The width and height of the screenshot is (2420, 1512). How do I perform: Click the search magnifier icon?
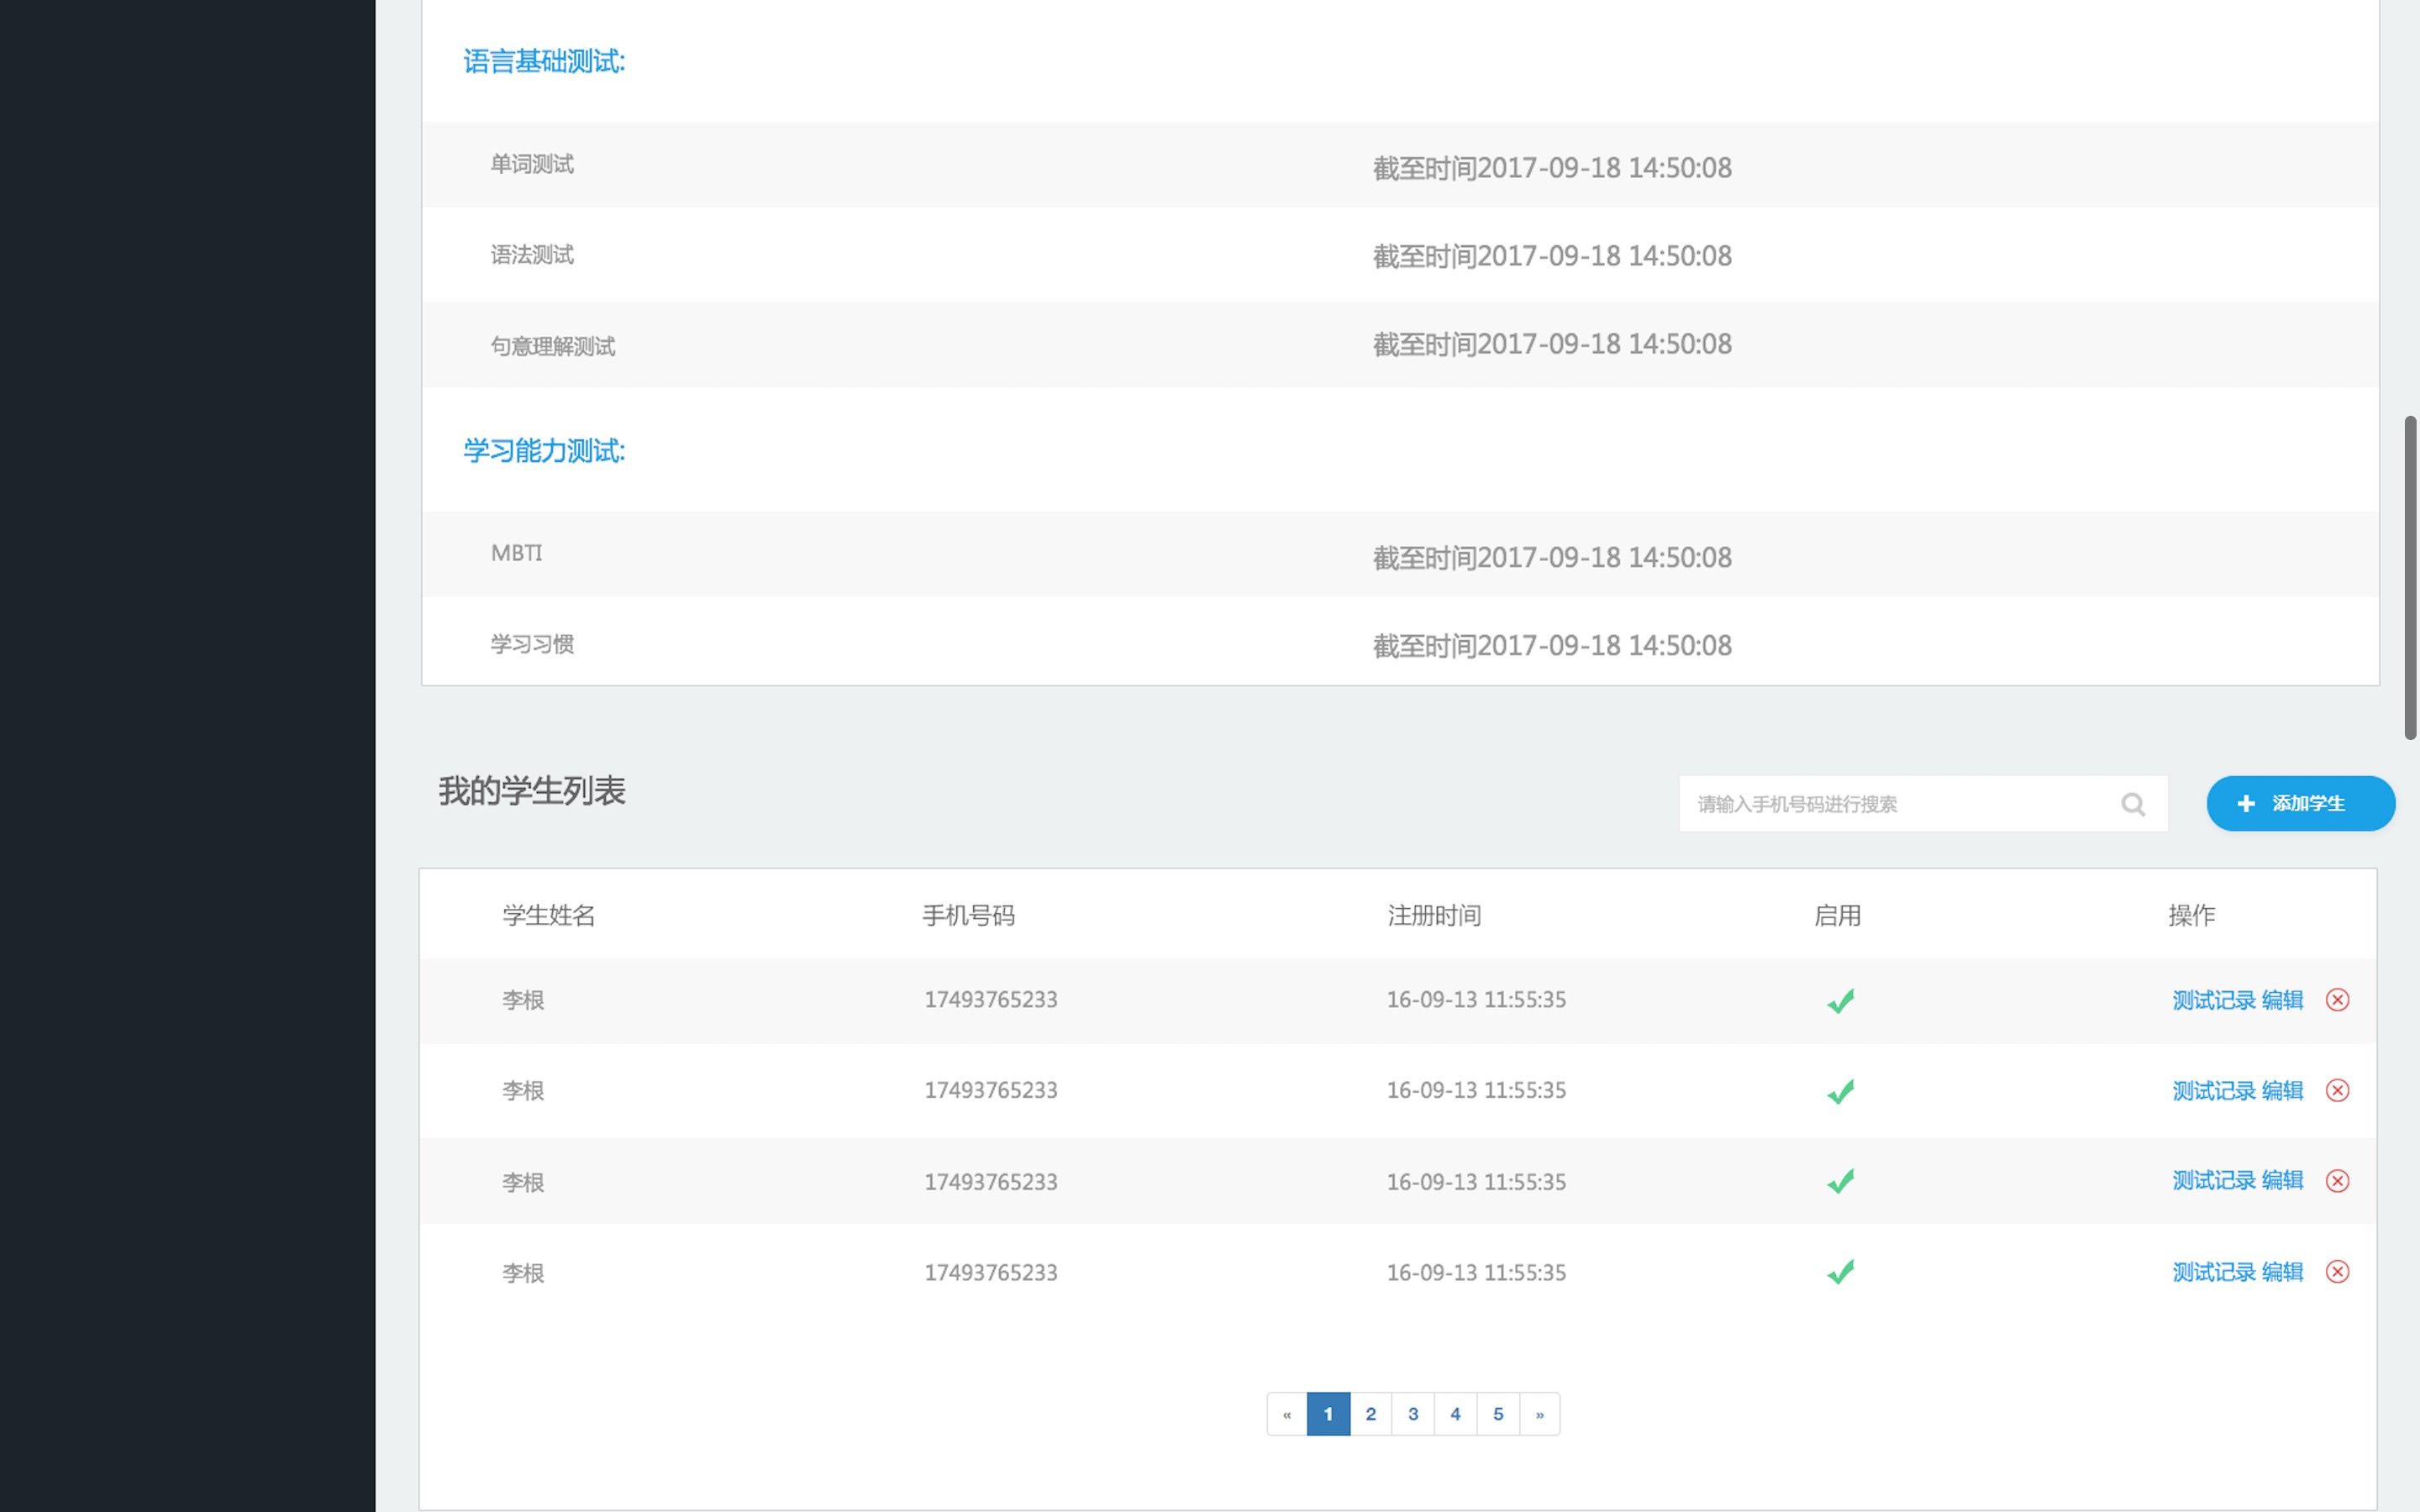coord(2132,804)
